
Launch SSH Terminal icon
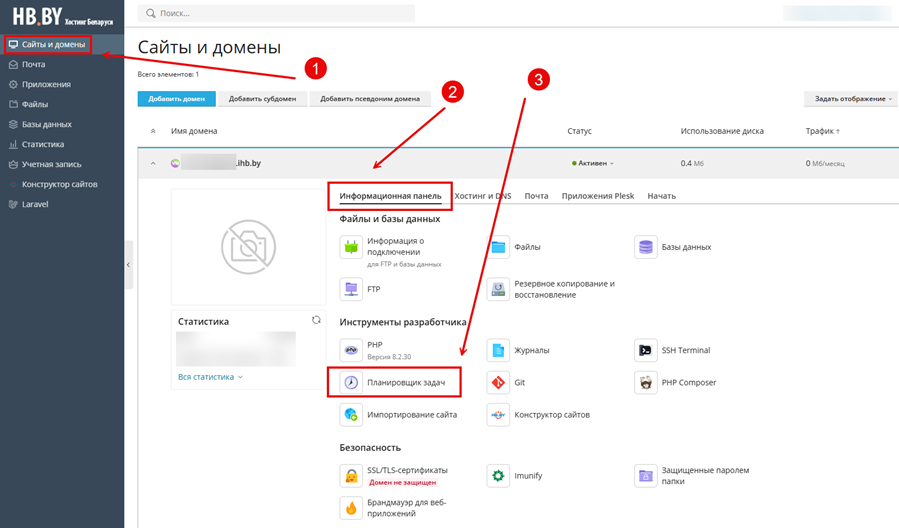pyautogui.click(x=645, y=350)
